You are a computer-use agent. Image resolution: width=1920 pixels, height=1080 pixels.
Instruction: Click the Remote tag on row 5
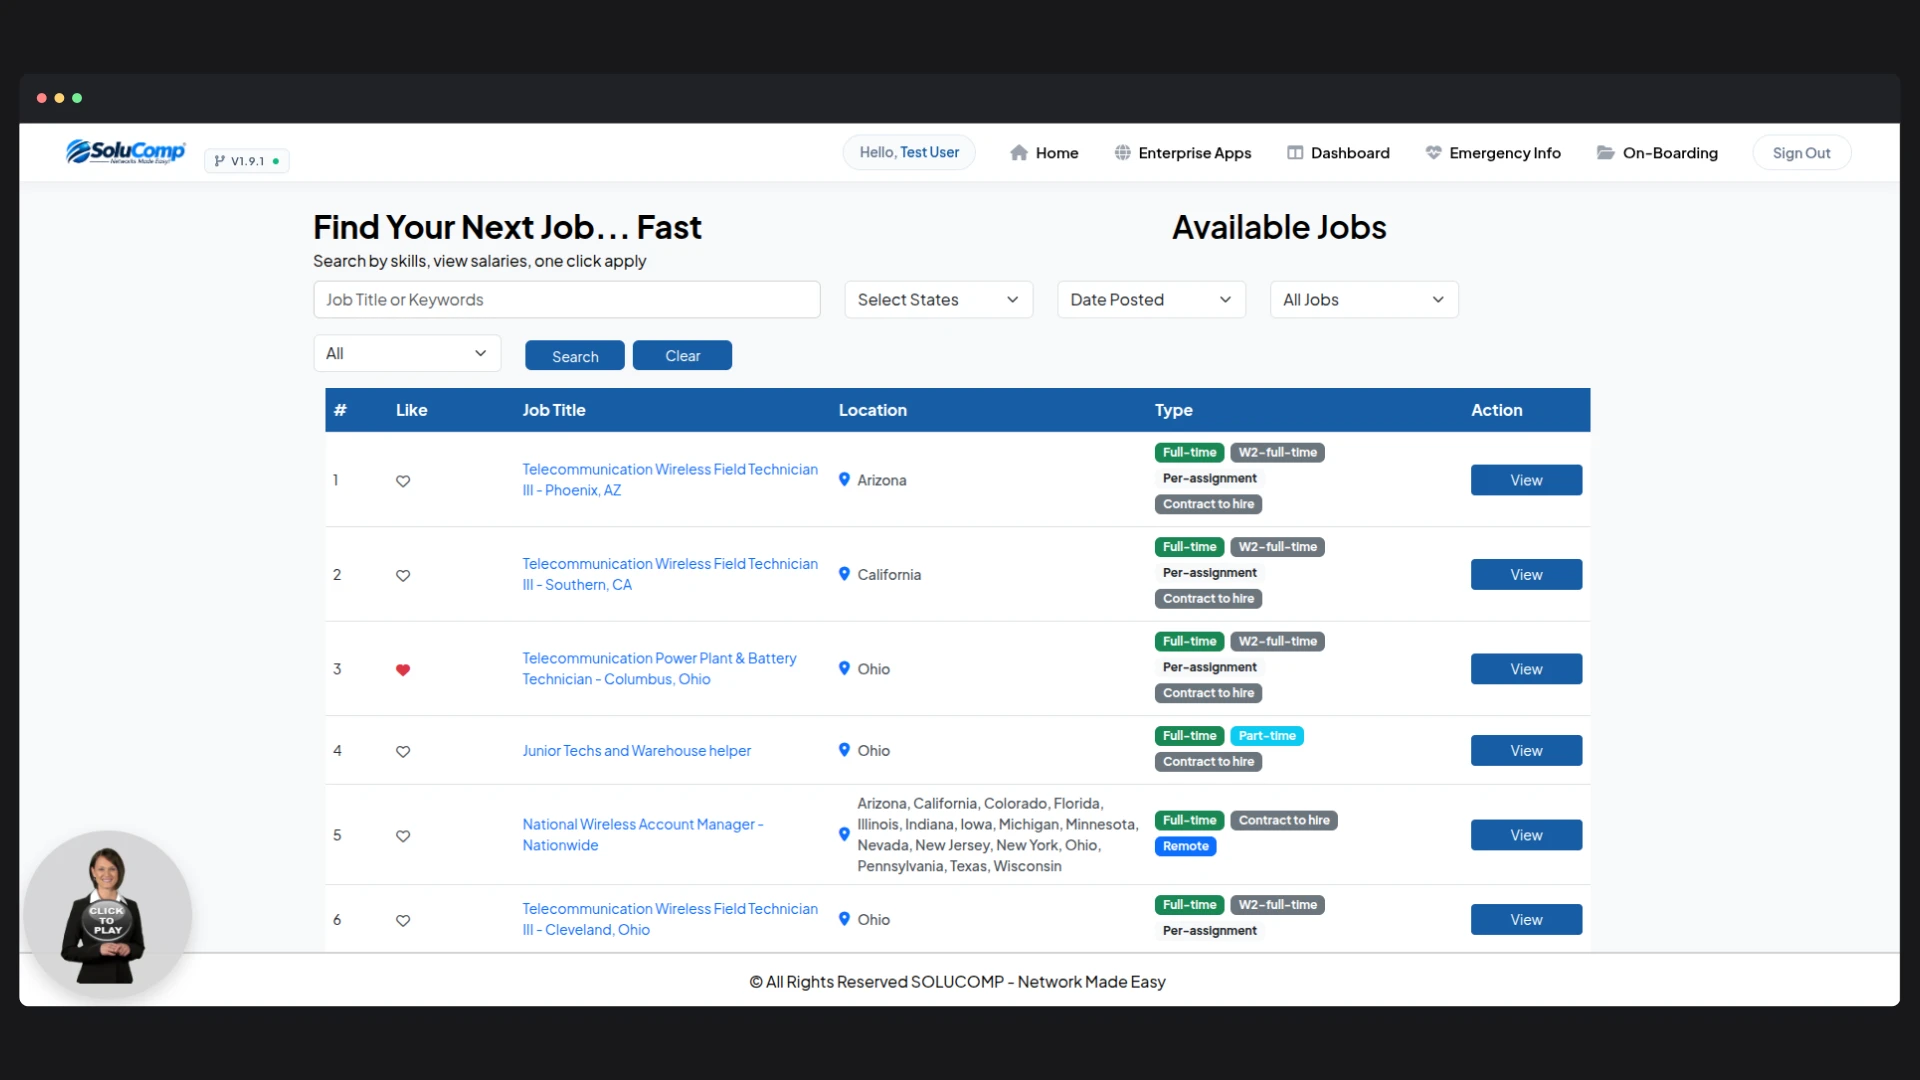click(x=1186, y=846)
